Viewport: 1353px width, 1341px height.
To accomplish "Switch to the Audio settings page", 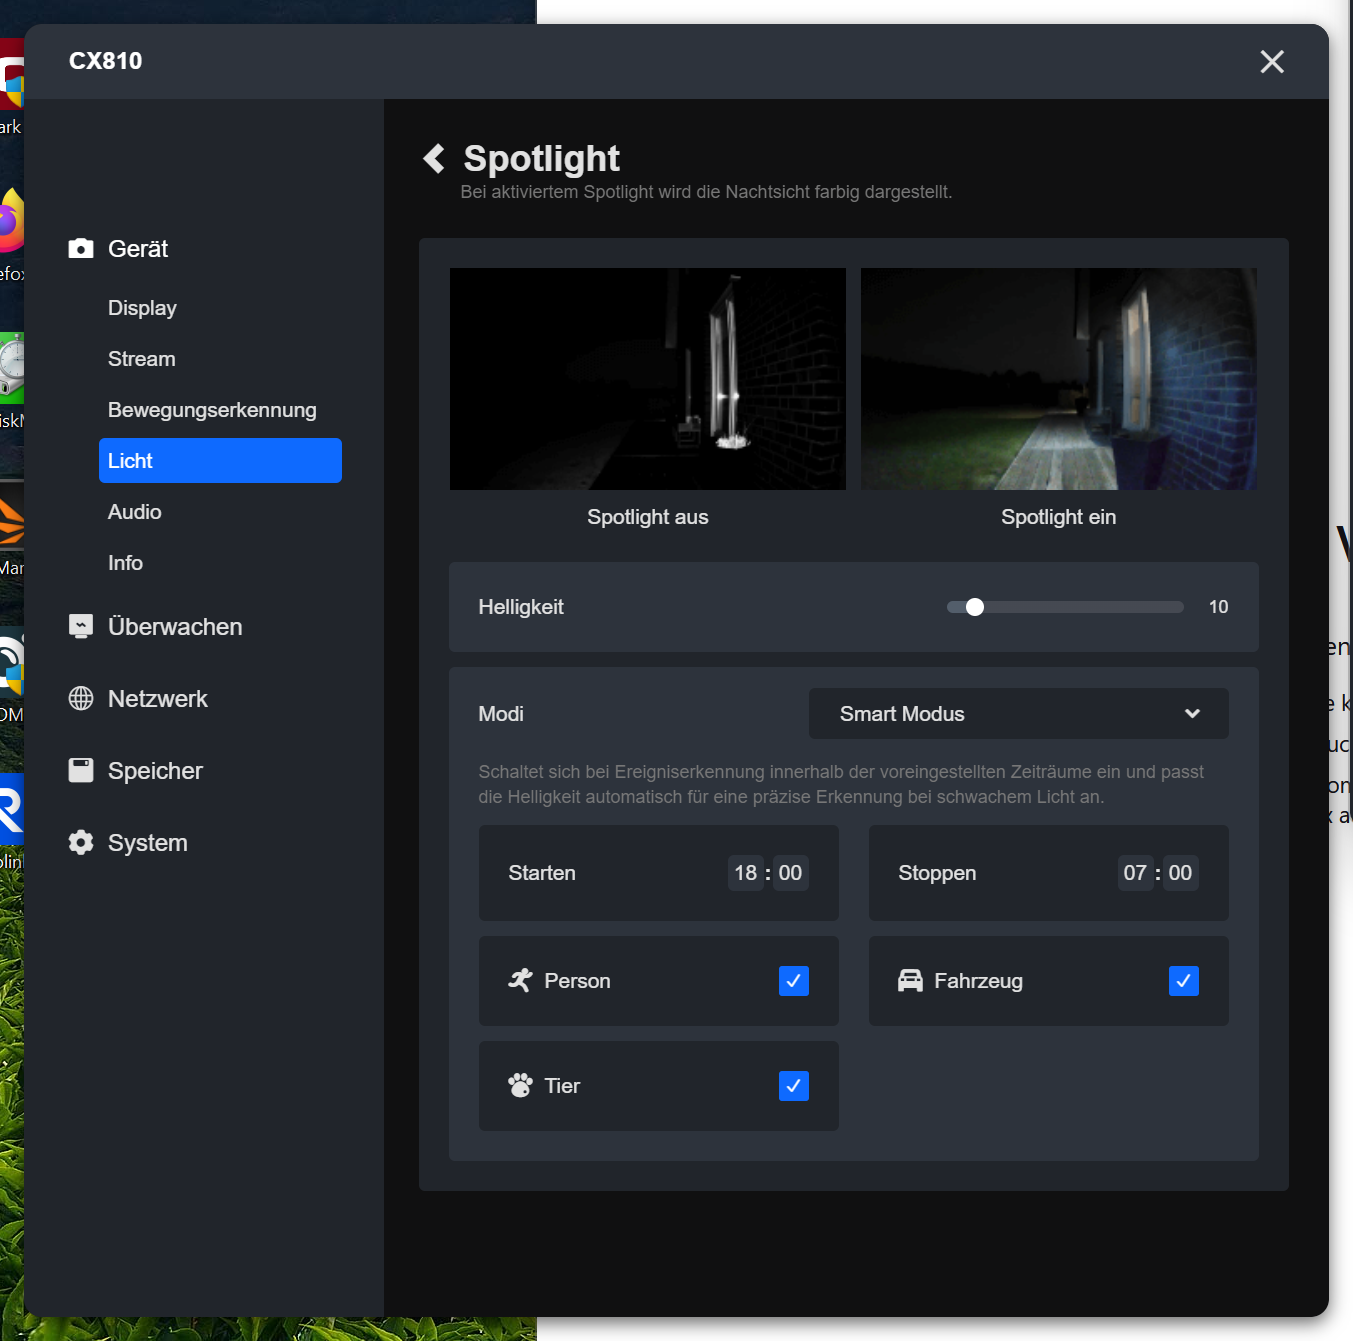I will [135, 512].
